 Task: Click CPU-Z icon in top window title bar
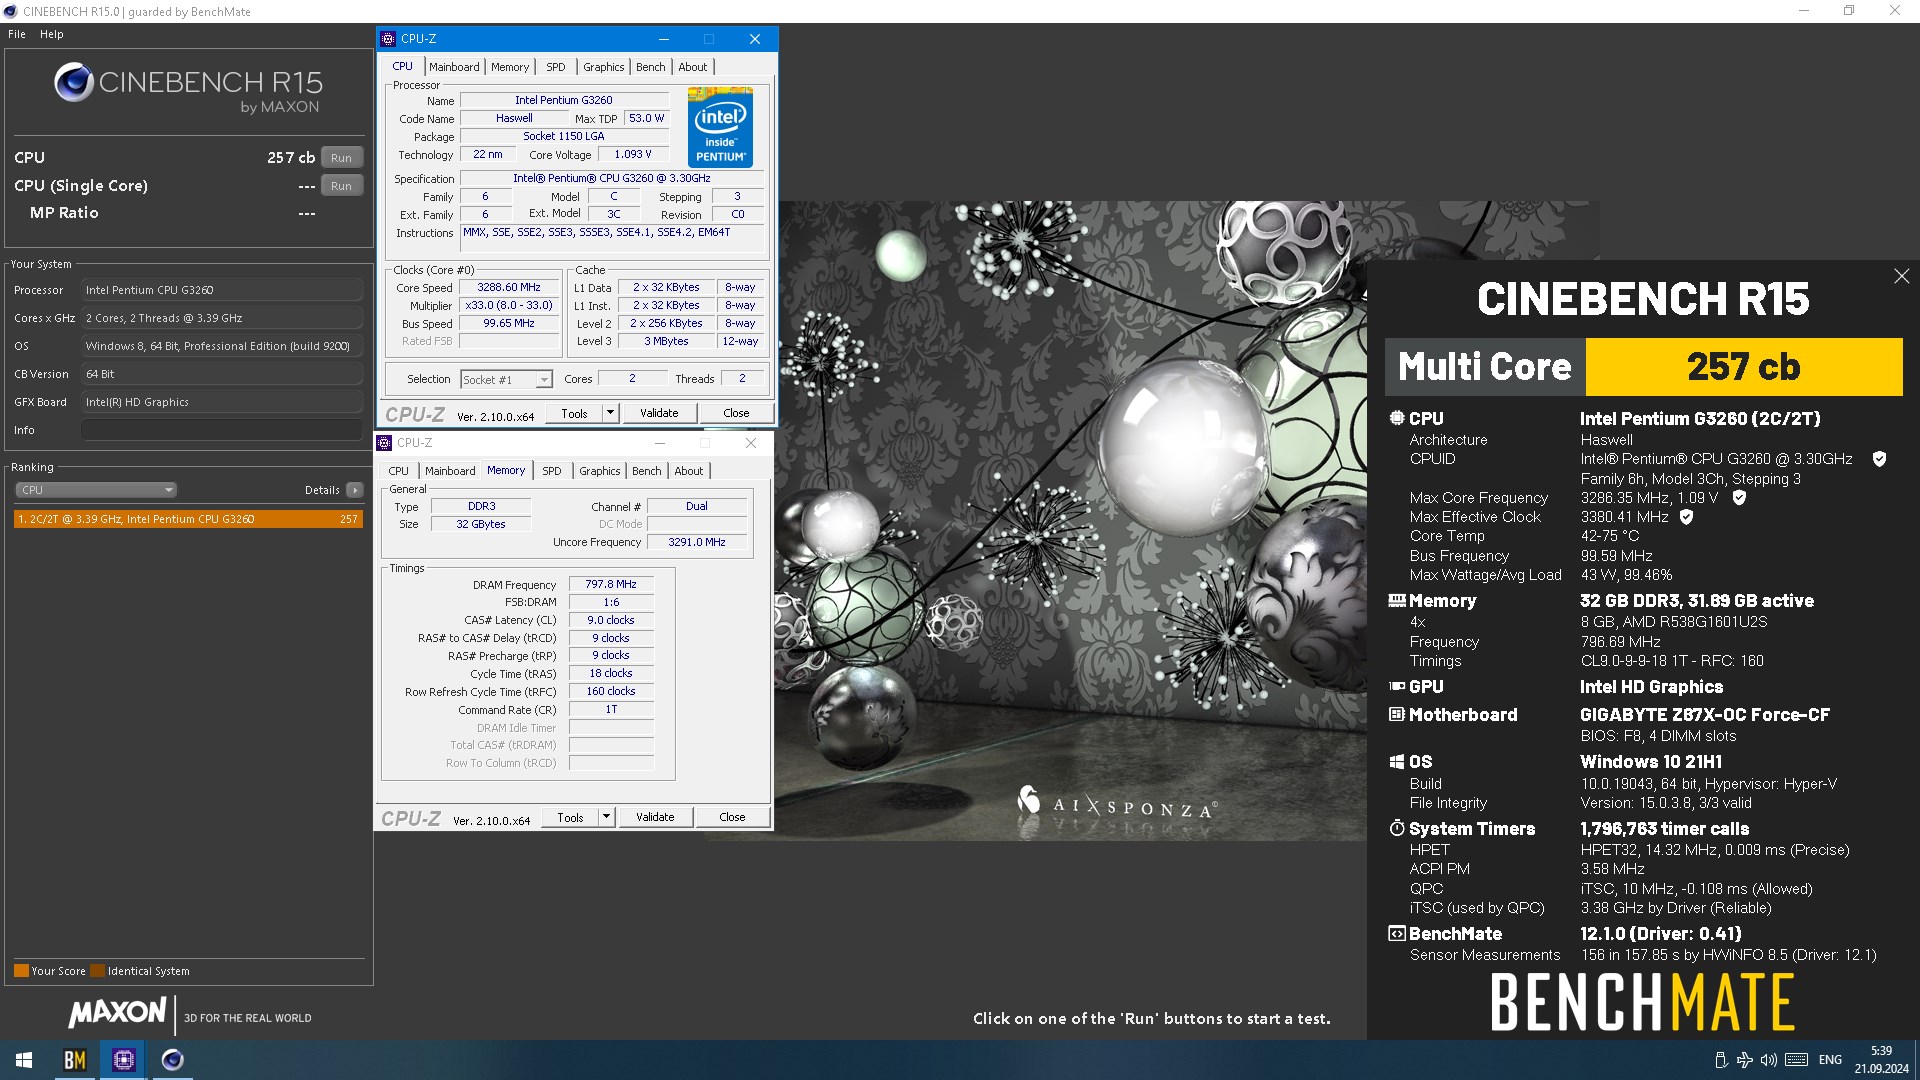click(388, 39)
